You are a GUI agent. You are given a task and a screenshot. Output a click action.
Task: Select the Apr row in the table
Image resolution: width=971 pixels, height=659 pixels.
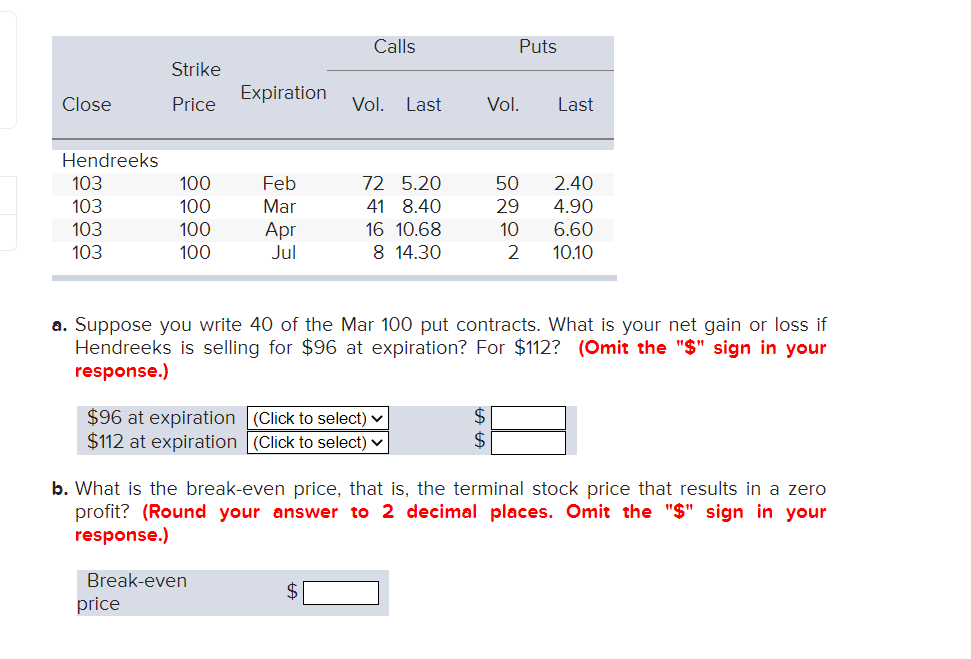tap(280, 229)
